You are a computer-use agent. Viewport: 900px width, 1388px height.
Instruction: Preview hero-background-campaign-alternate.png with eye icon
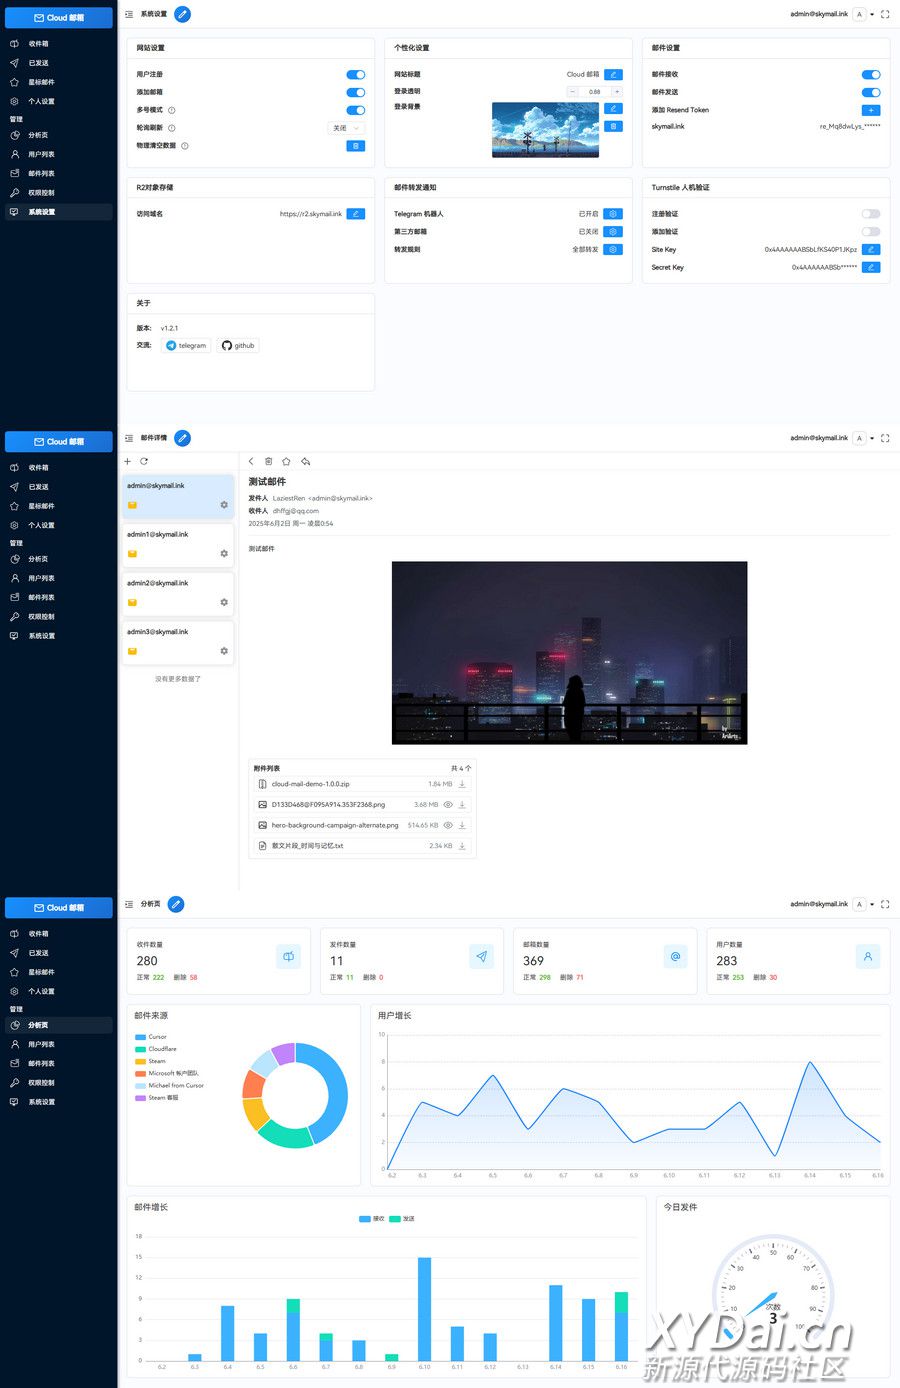[448, 825]
